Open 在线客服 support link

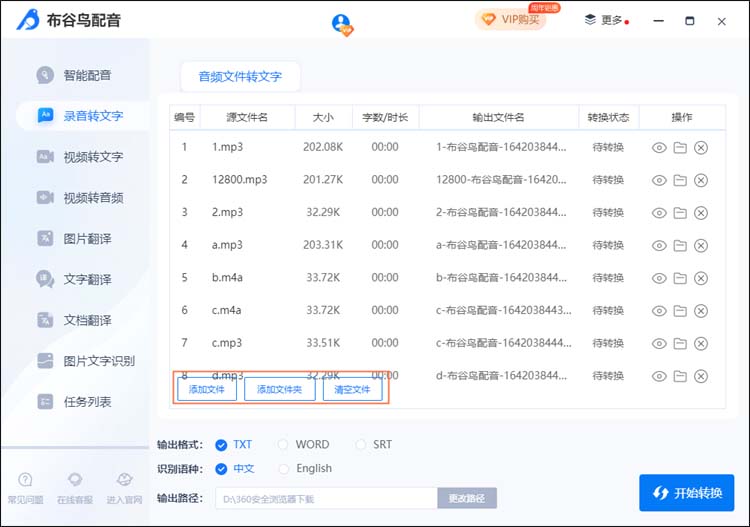[x=75, y=488]
